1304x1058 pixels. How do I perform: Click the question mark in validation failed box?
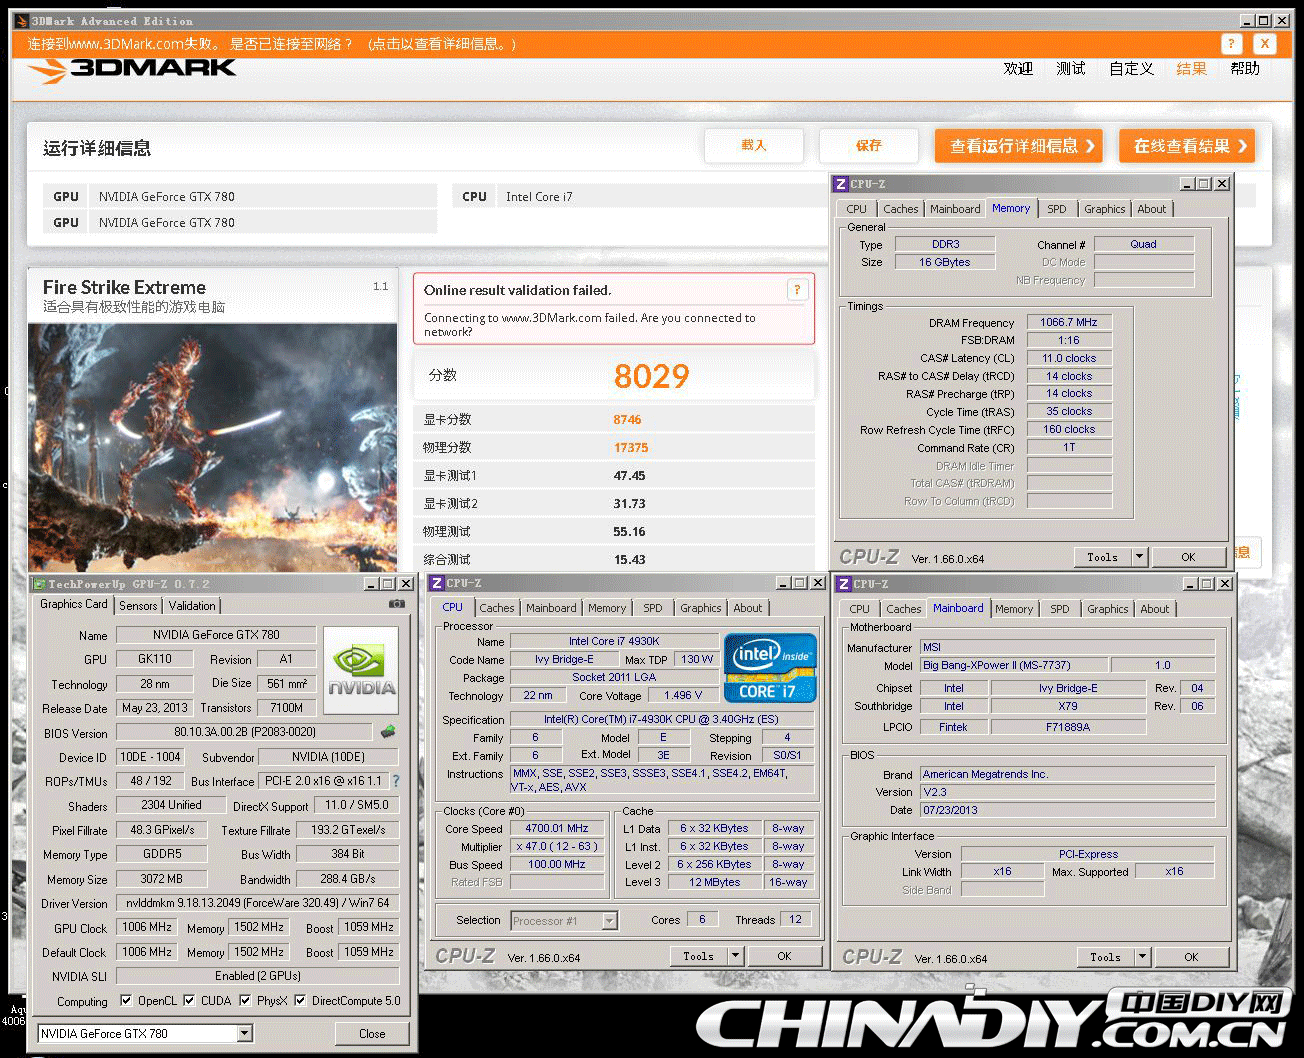797,290
